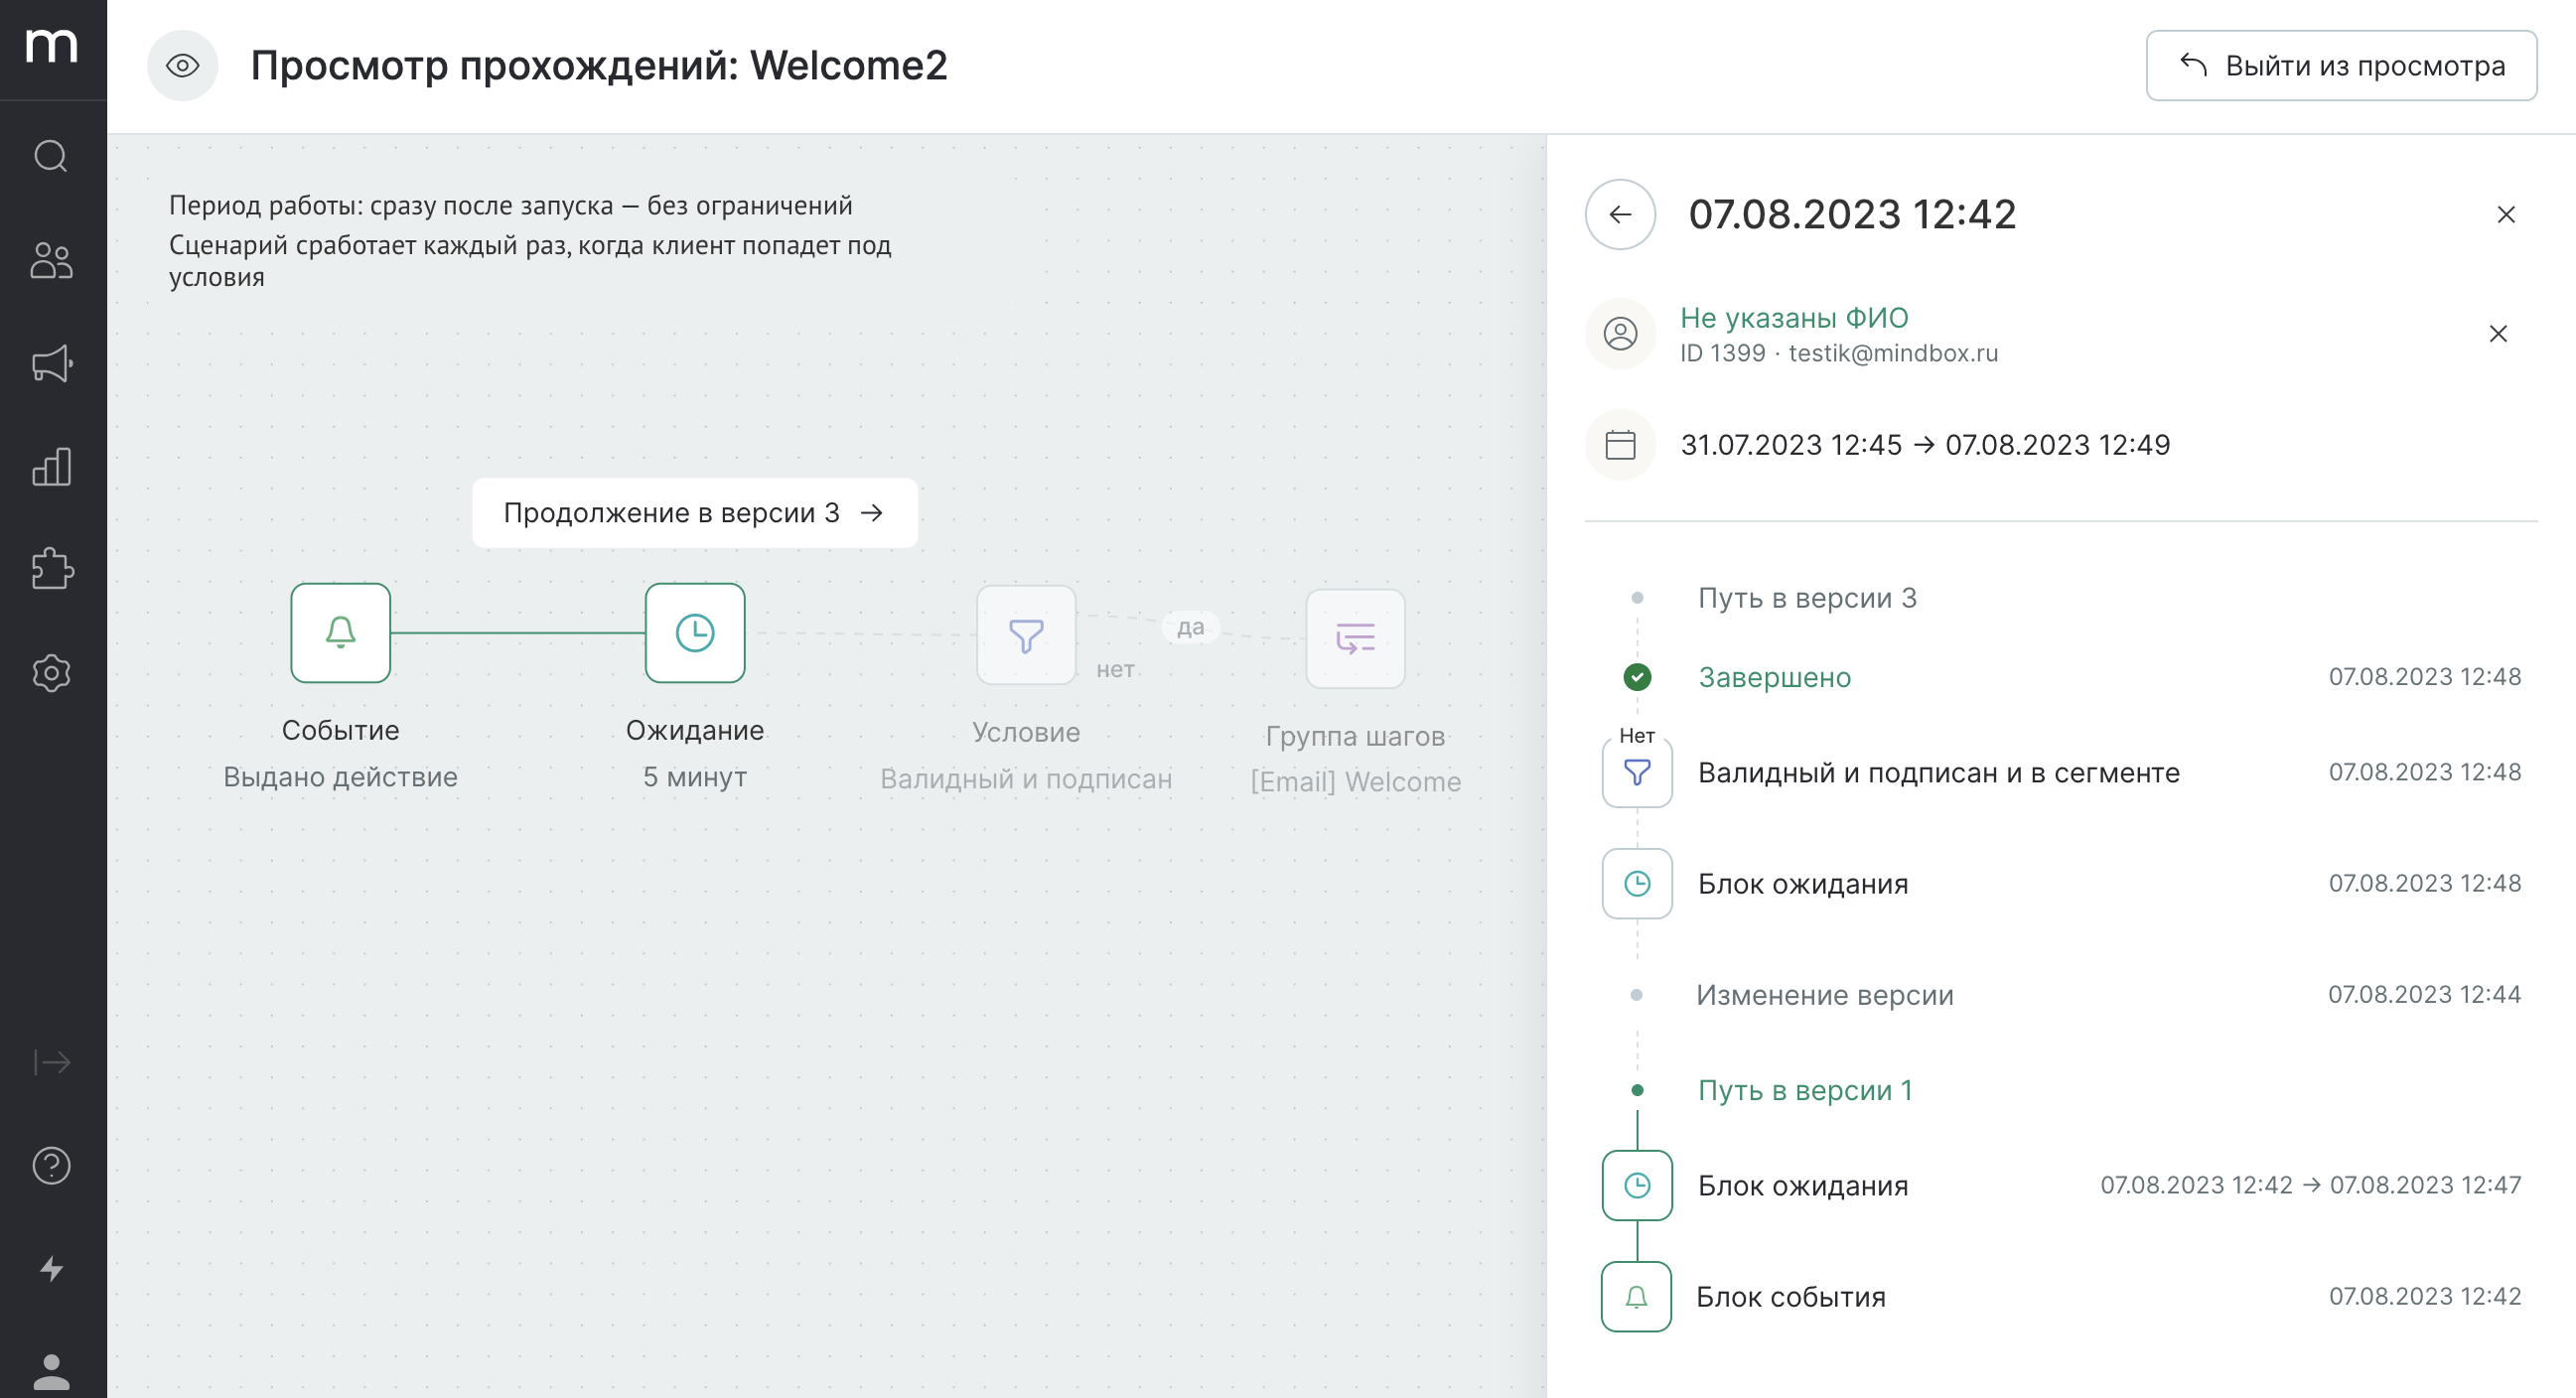The height and width of the screenshot is (1398, 2576).
Task: Click the Завершено status entry
Action: [1774, 678]
